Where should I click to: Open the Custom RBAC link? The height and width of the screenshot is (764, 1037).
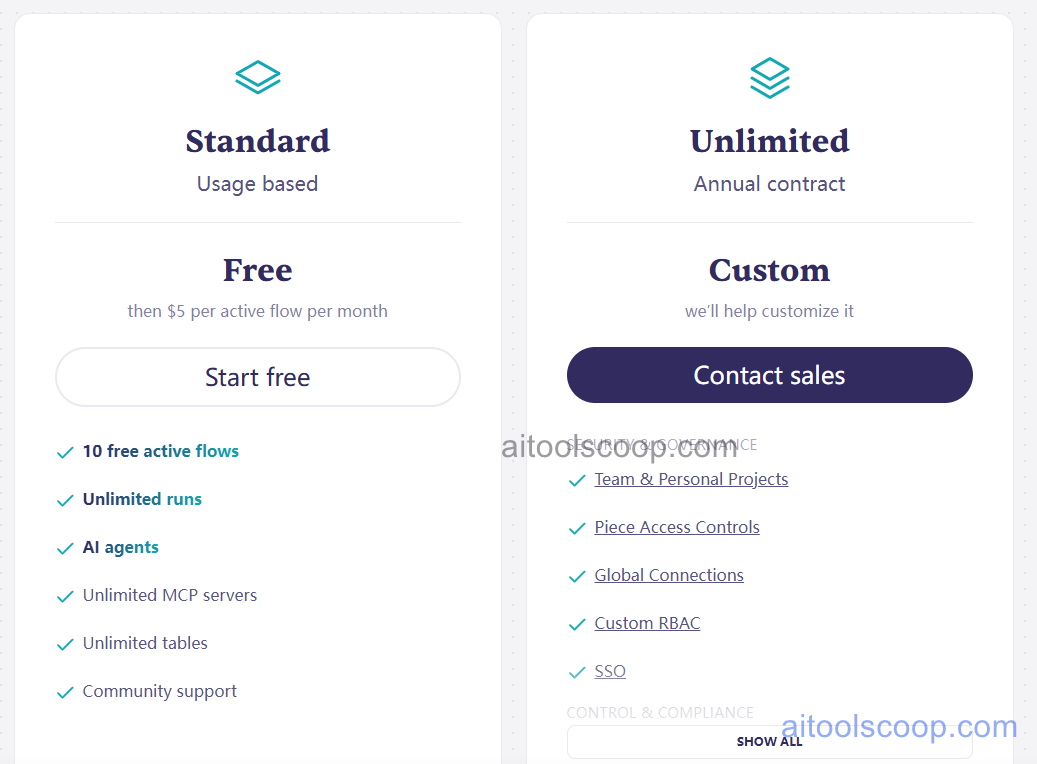click(x=647, y=623)
